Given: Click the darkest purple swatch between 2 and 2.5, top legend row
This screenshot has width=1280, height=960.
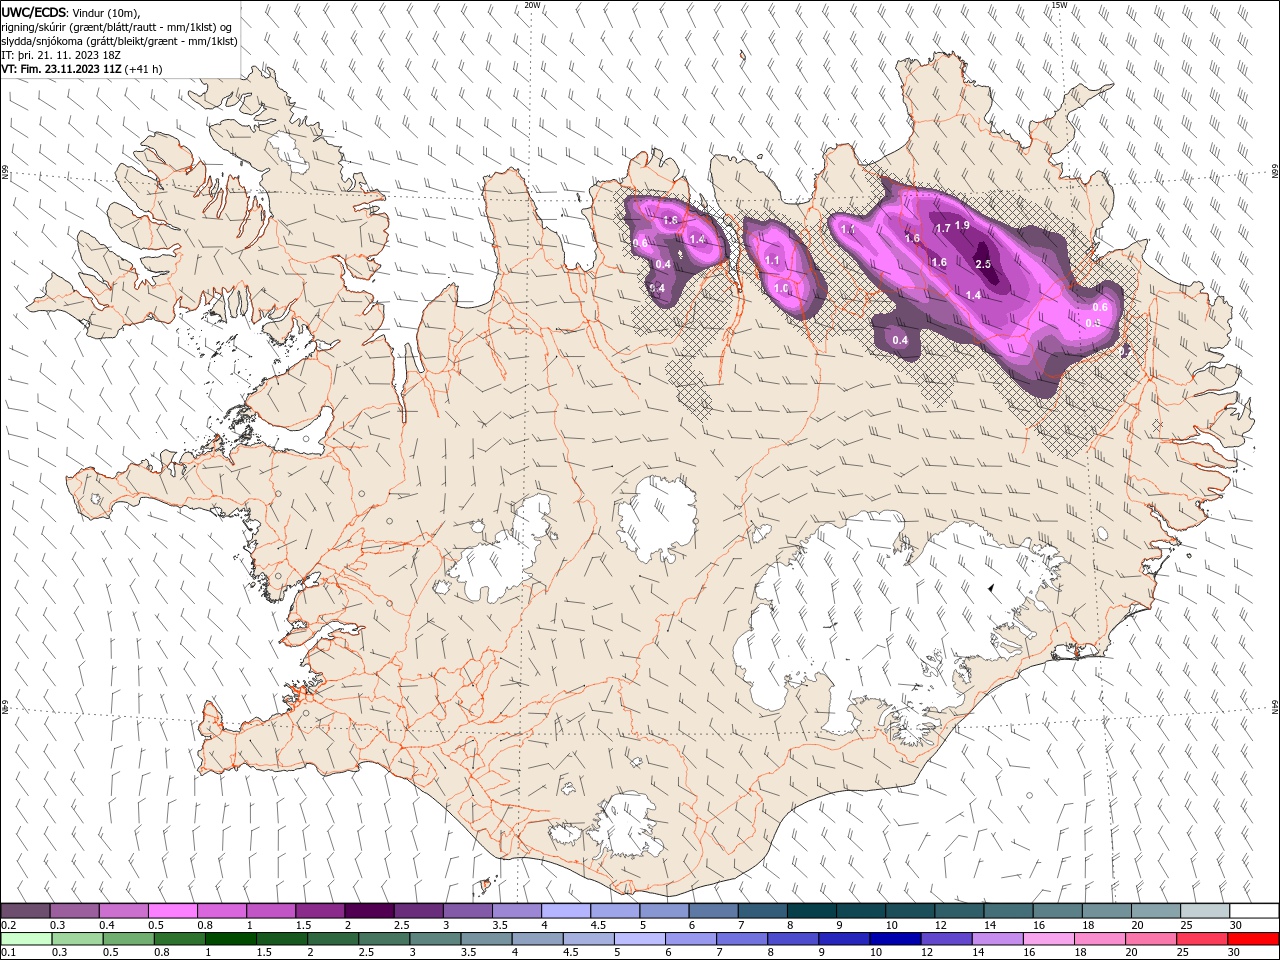Looking at the screenshot, I should click(x=368, y=911).
